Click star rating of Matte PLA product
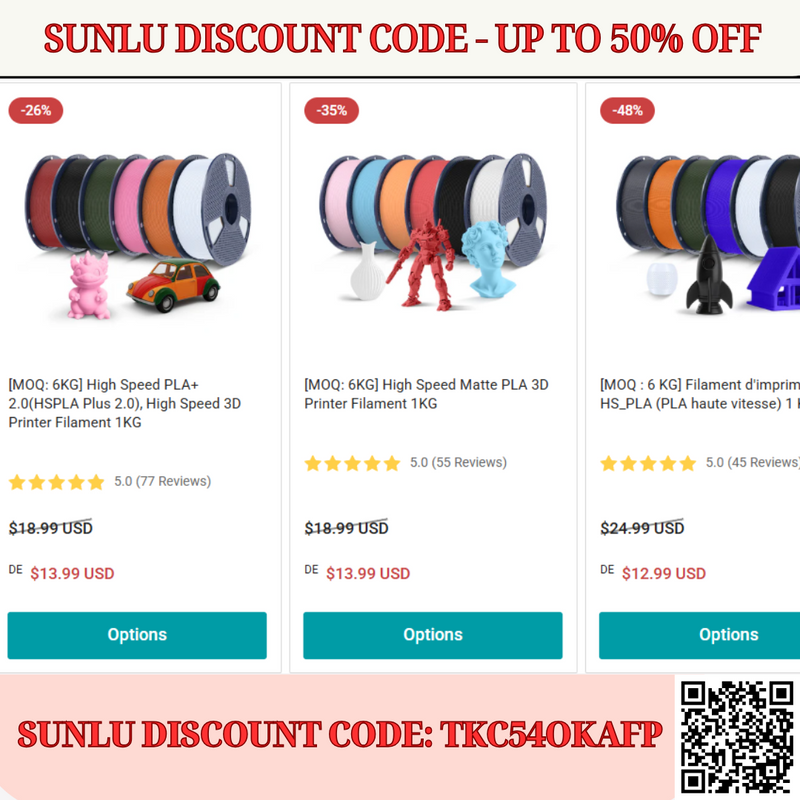 point(352,463)
